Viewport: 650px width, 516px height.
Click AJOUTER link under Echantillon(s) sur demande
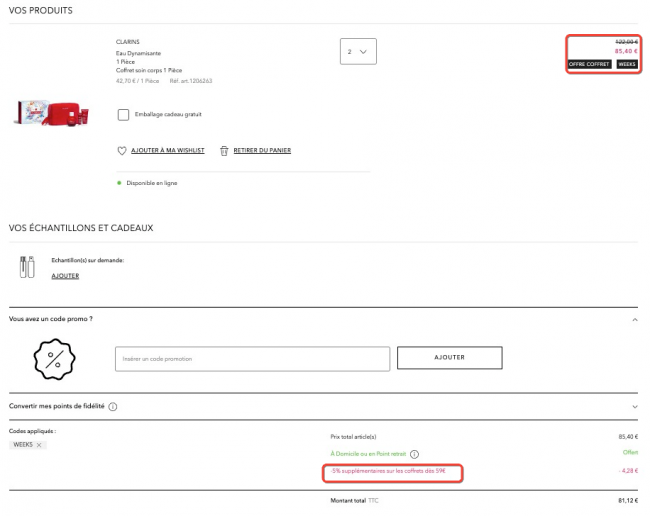[65, 276]
